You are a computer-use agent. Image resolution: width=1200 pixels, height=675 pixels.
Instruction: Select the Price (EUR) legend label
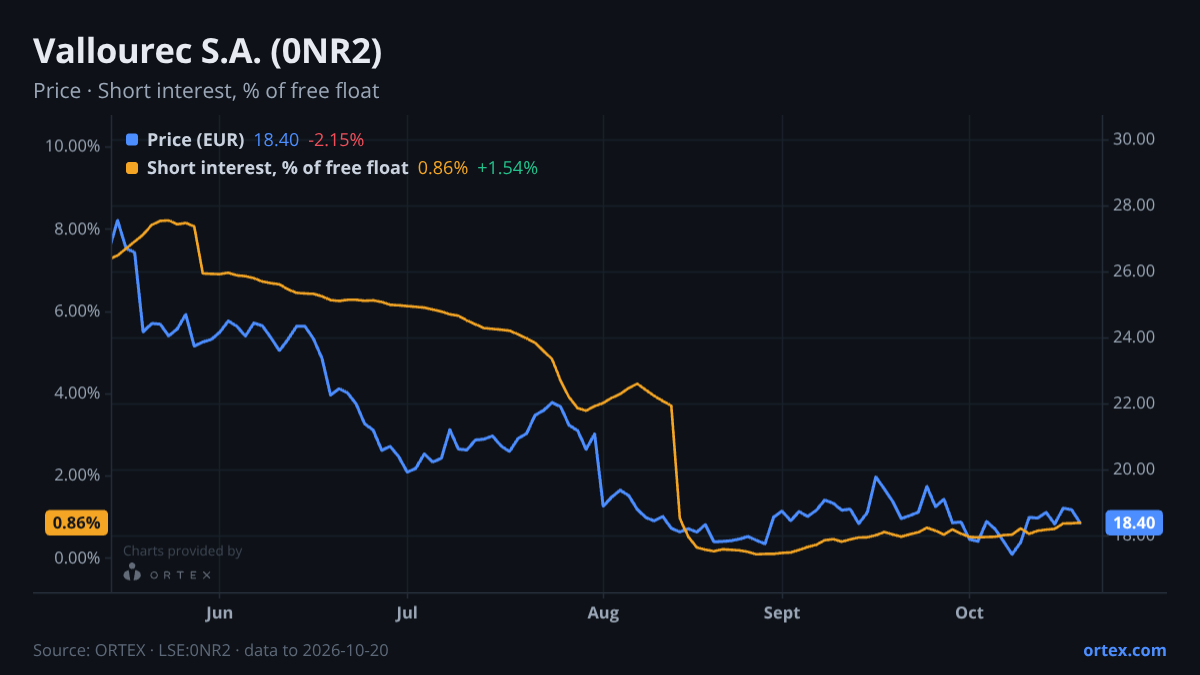[x=195, y=140]
